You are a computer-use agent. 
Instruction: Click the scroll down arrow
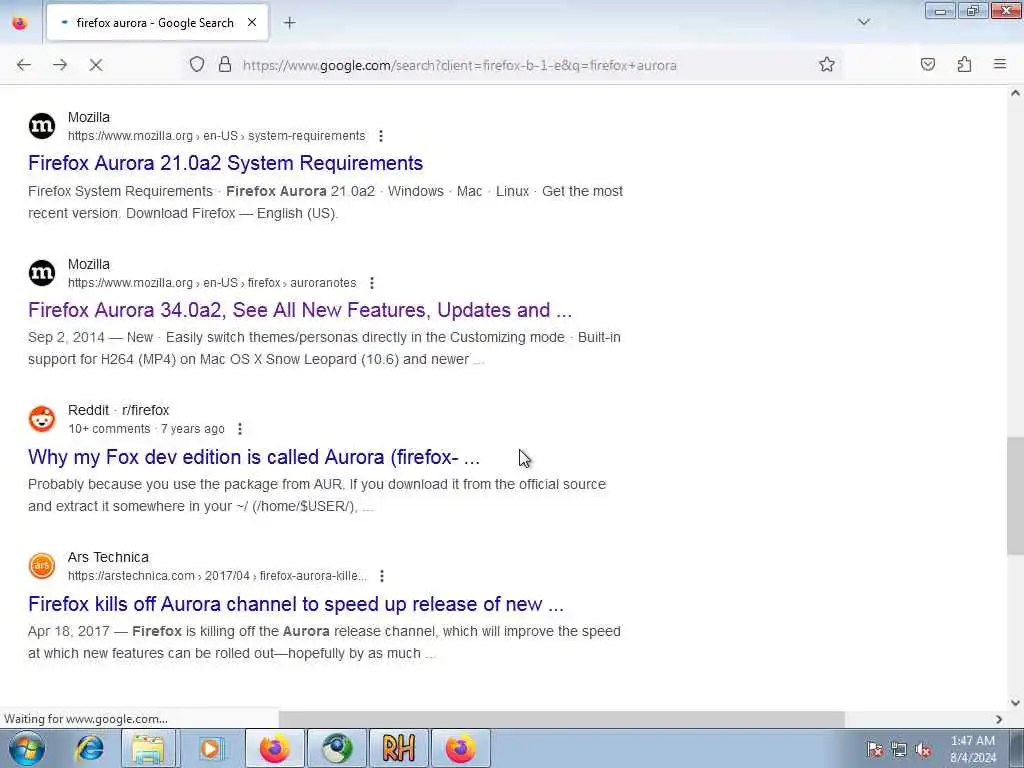pyautogui.click(x=1015, y=703)
